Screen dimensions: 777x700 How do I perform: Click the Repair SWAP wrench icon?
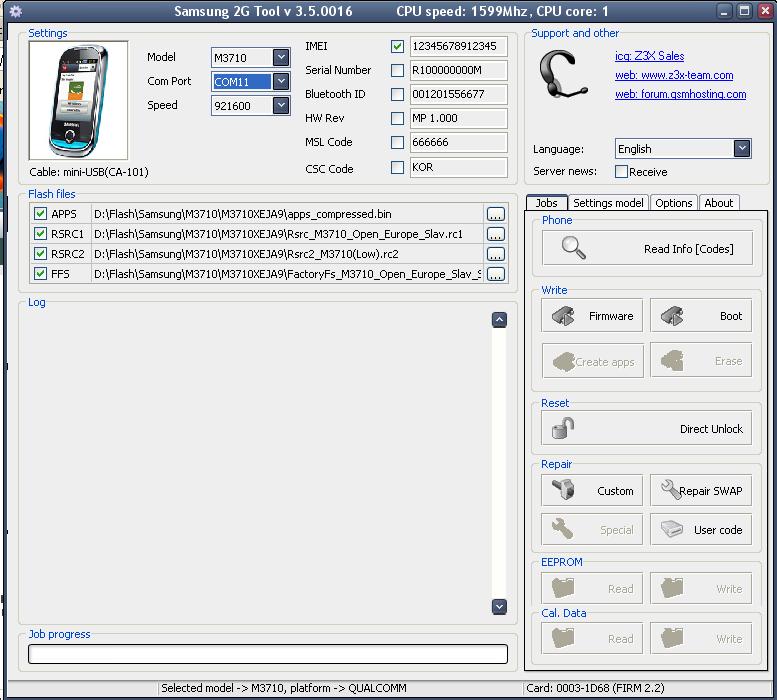671,490
